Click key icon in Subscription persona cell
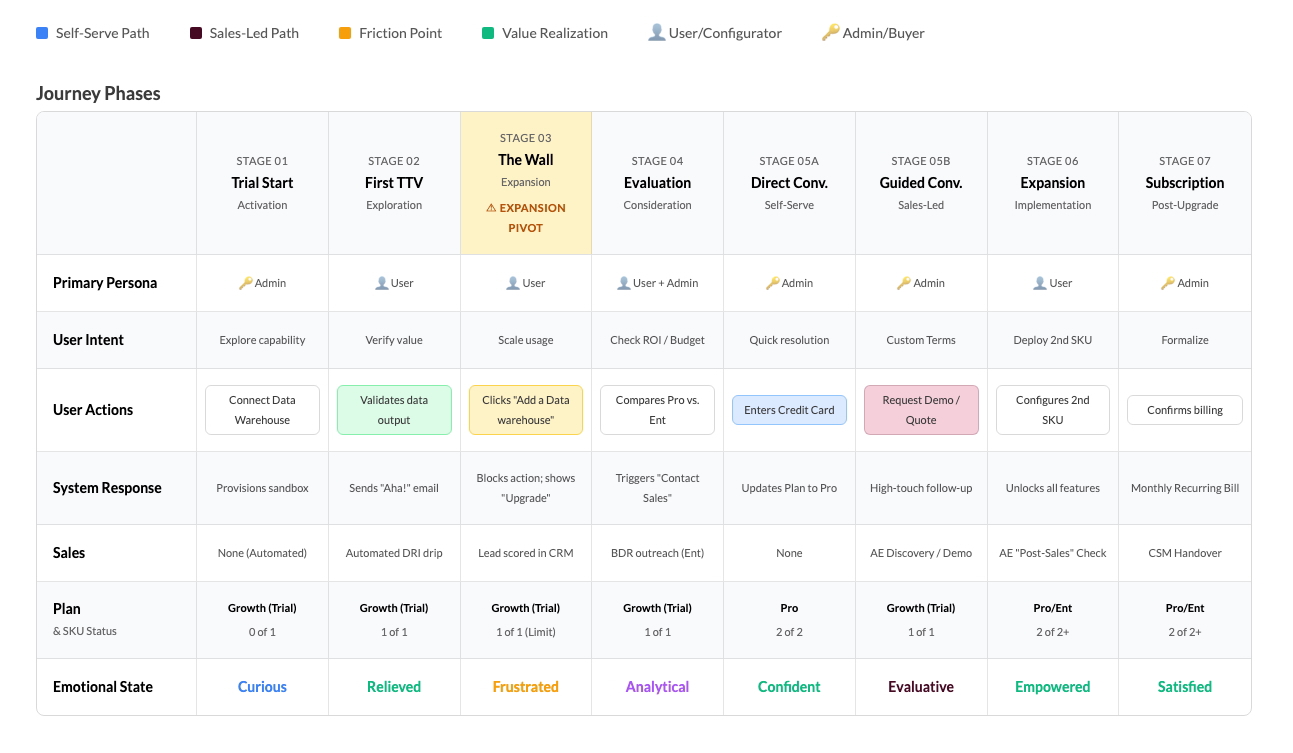 [x=1167, y=283]
